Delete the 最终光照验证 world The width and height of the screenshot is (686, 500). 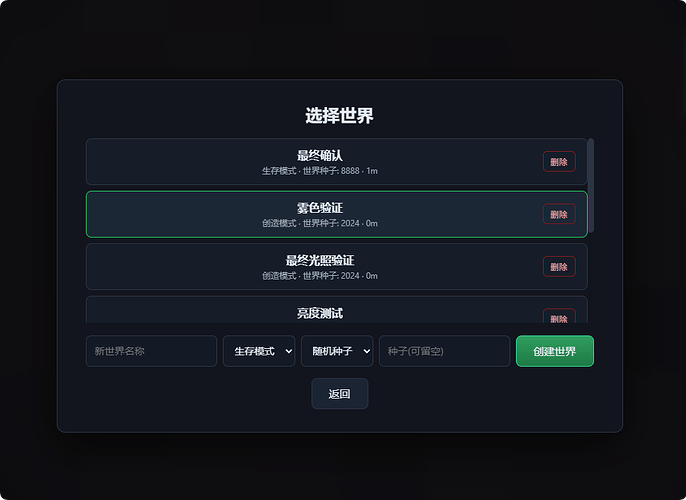559,267
